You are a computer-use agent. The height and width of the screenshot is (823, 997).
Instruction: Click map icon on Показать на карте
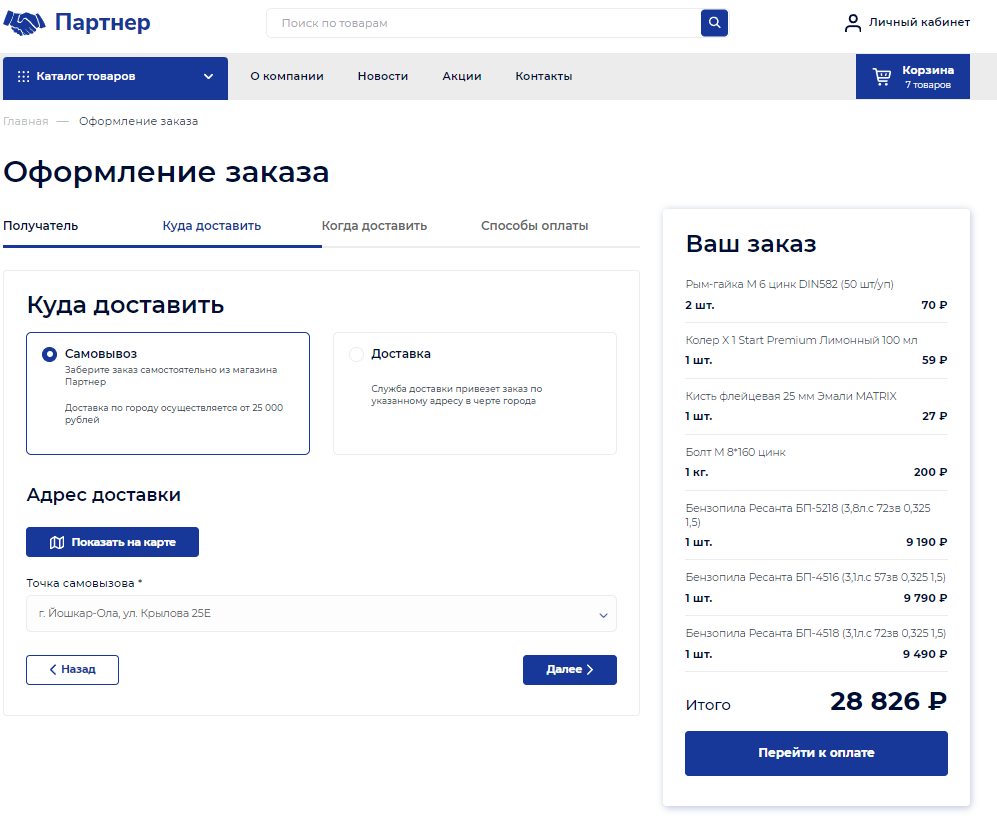tap(57, 542)
